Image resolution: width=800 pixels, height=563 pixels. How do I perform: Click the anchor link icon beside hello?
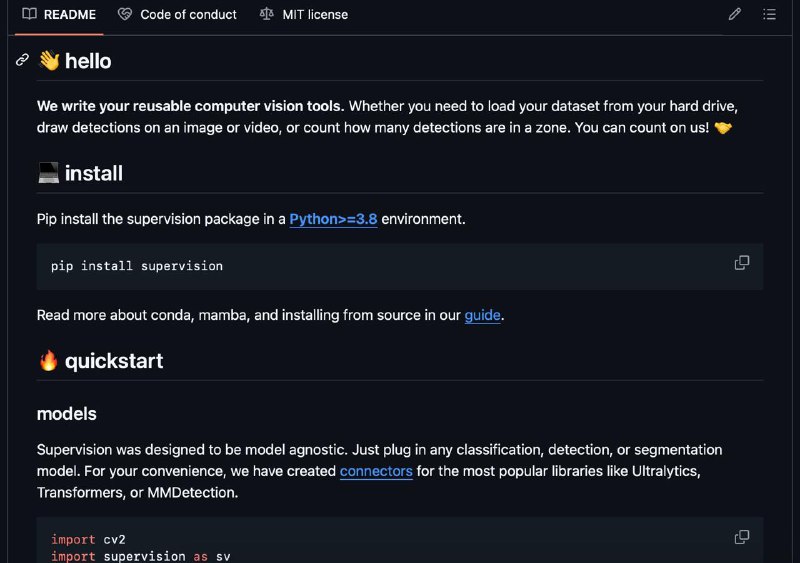[x=22, y=60]
